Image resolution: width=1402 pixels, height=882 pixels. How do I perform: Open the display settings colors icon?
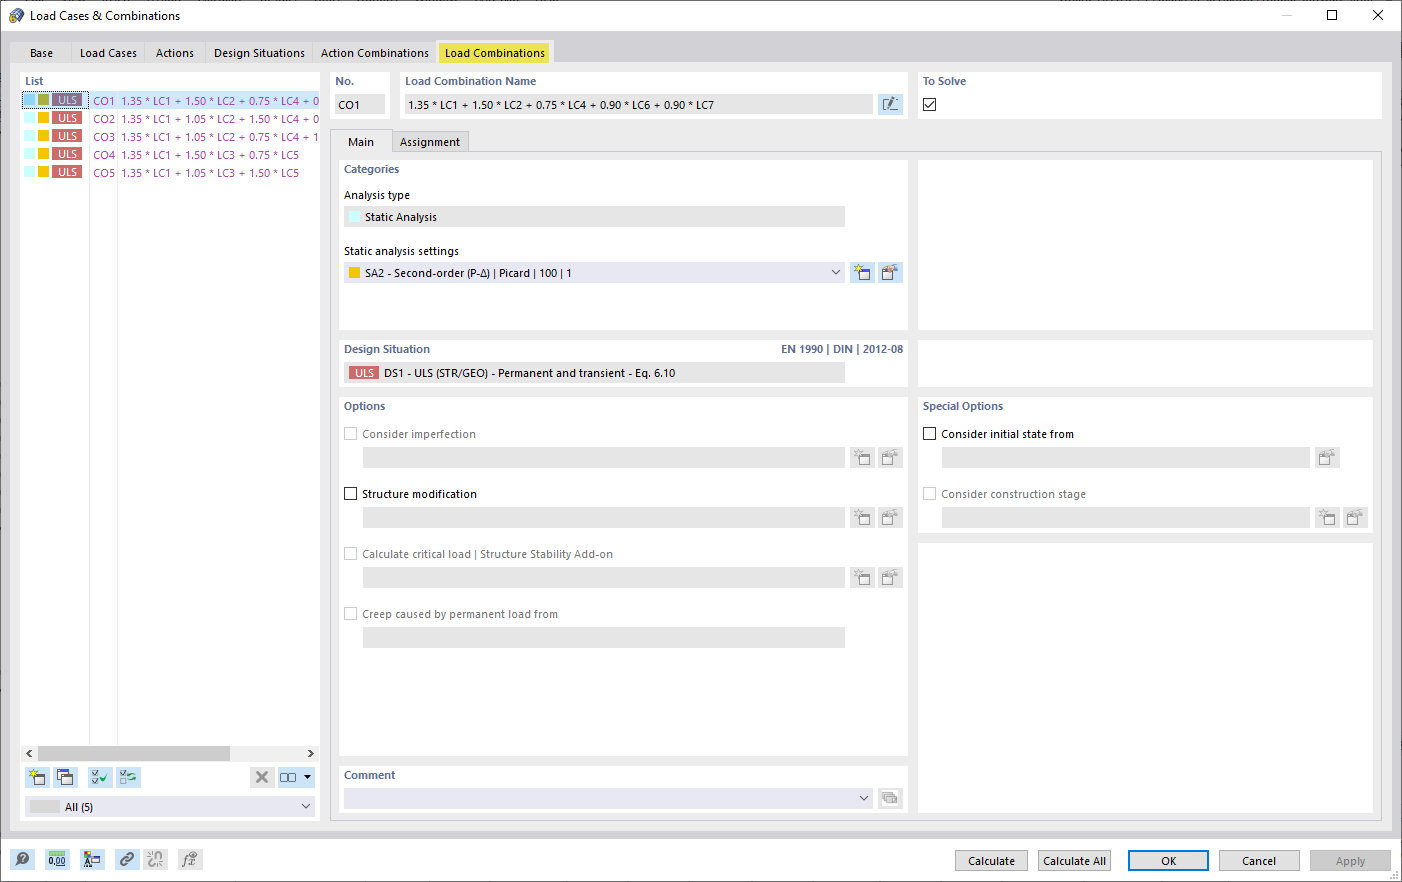point(92,859)
